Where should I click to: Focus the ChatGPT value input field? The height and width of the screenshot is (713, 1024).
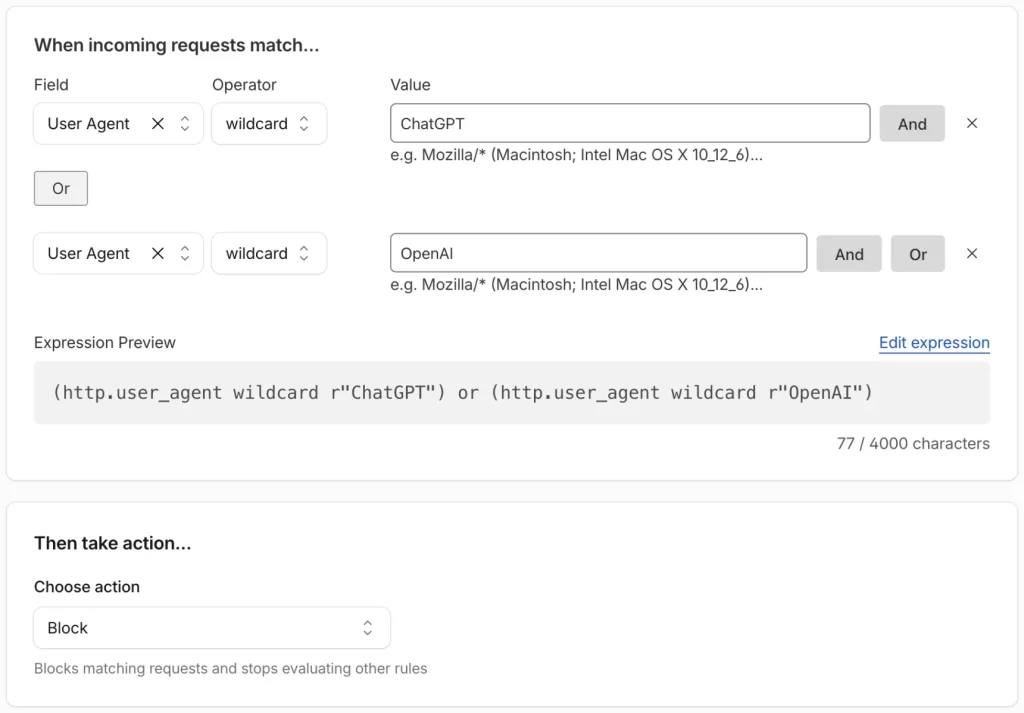point(630,123)
